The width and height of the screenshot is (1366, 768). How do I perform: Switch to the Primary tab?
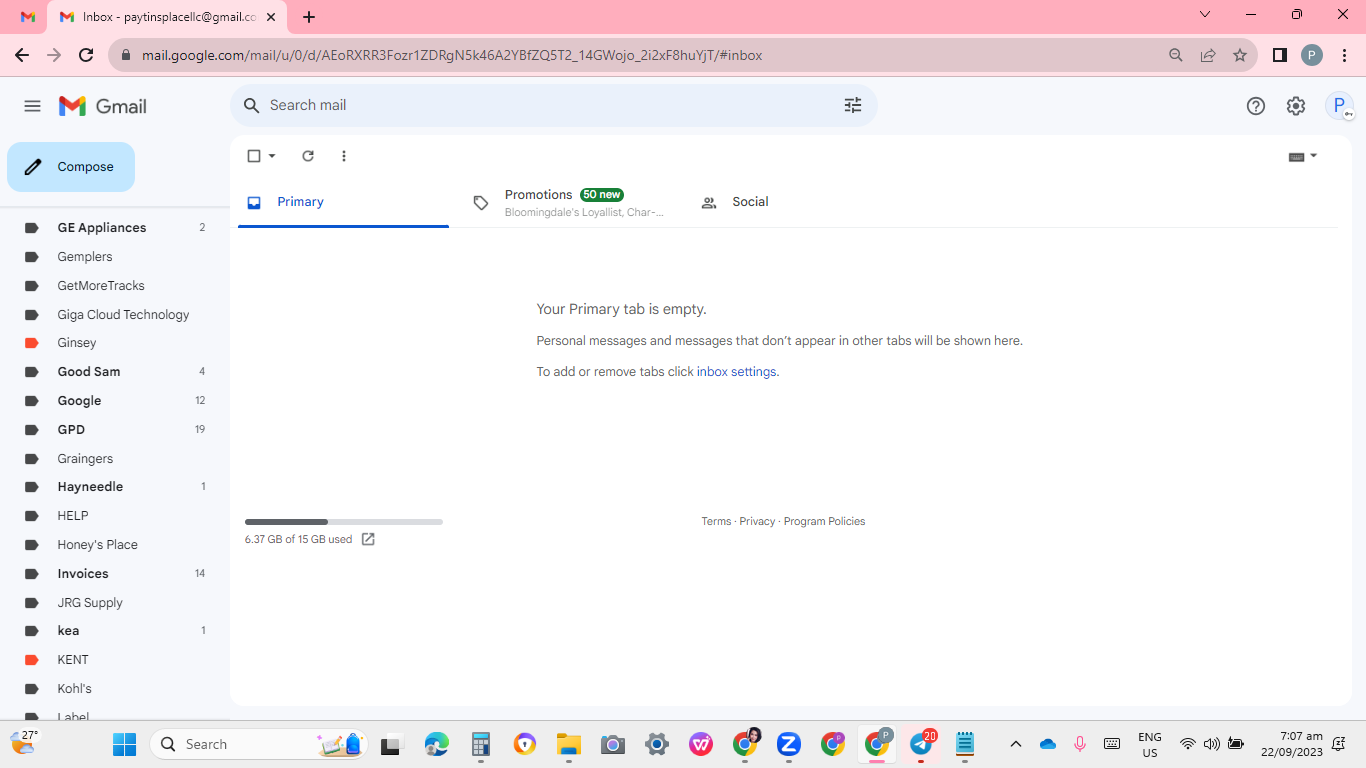click(x=343, y=202)
